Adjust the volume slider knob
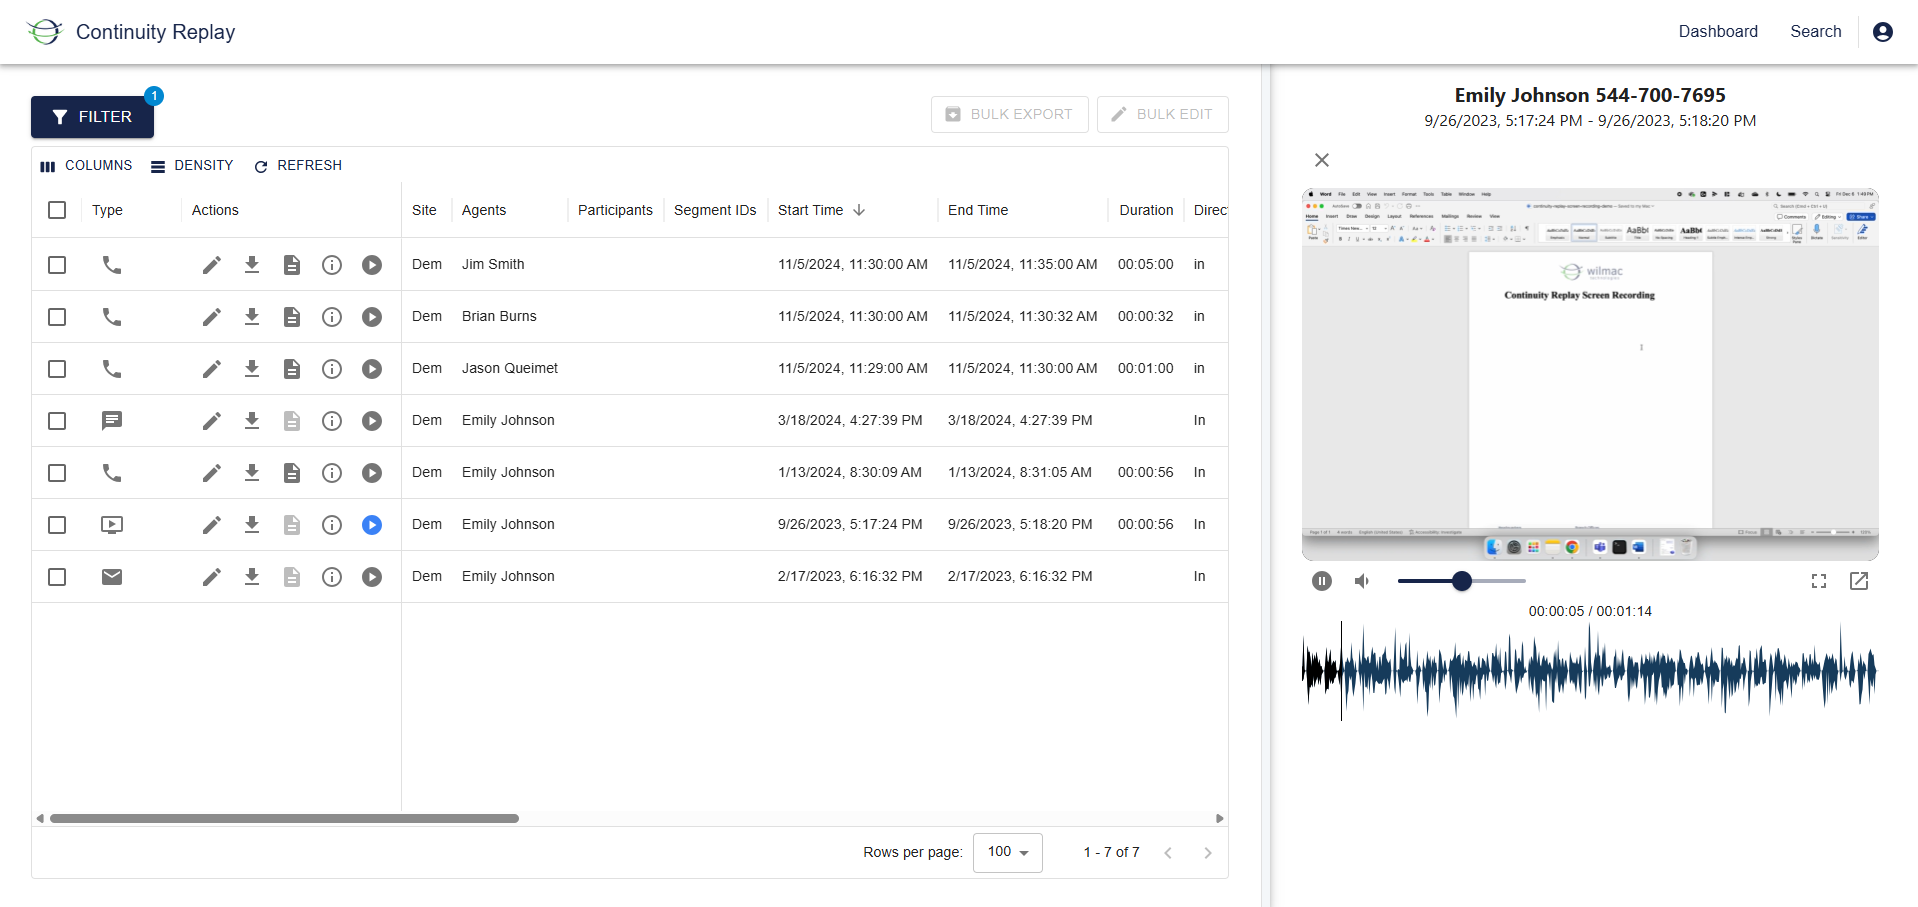 pyautogui.click(x=1462, y=581)
